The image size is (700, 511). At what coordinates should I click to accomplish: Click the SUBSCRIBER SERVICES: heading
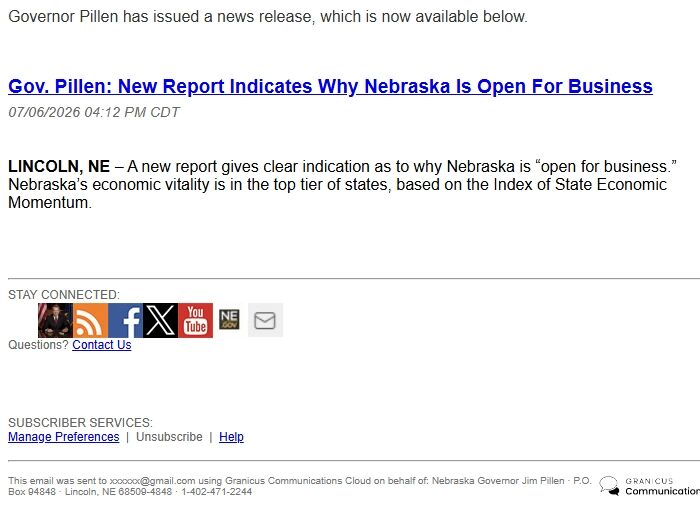pyautogui.click(x=80, y=422)
